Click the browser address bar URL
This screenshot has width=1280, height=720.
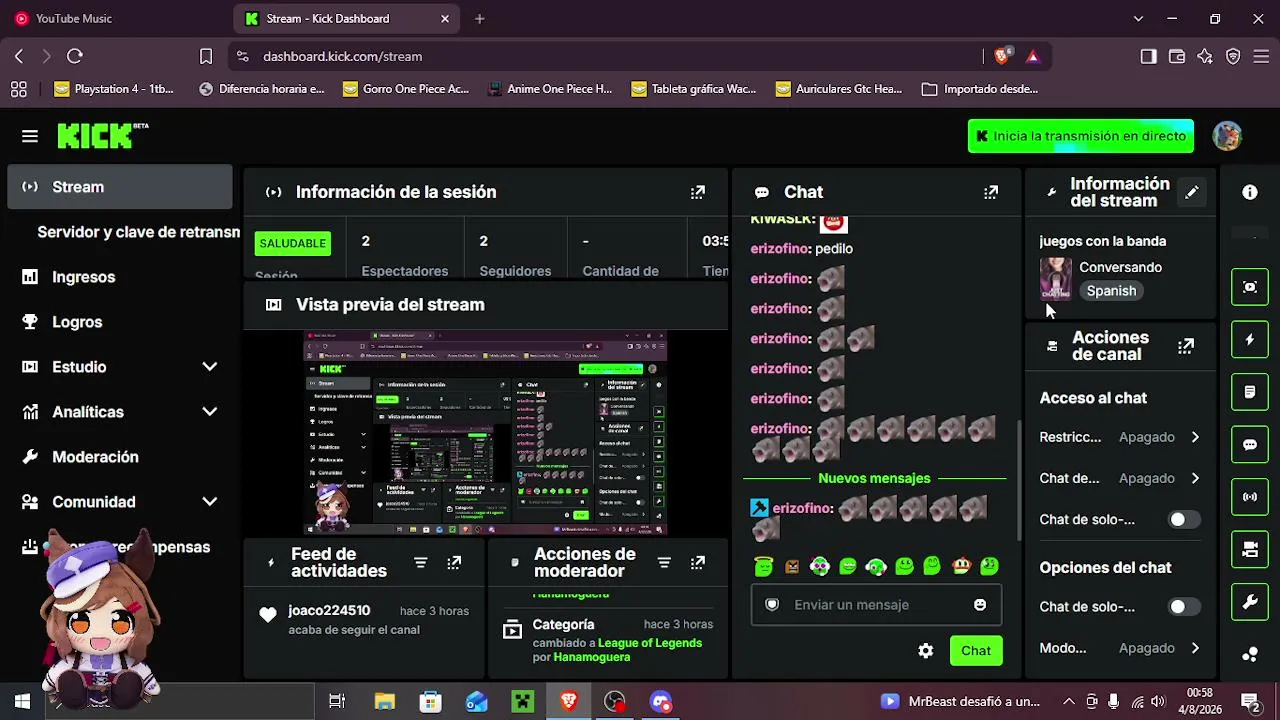tap(342, 56)
